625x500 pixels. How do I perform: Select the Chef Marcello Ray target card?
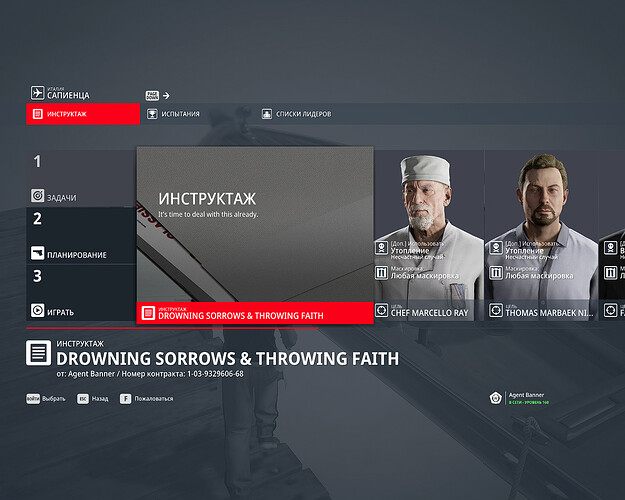429,235
